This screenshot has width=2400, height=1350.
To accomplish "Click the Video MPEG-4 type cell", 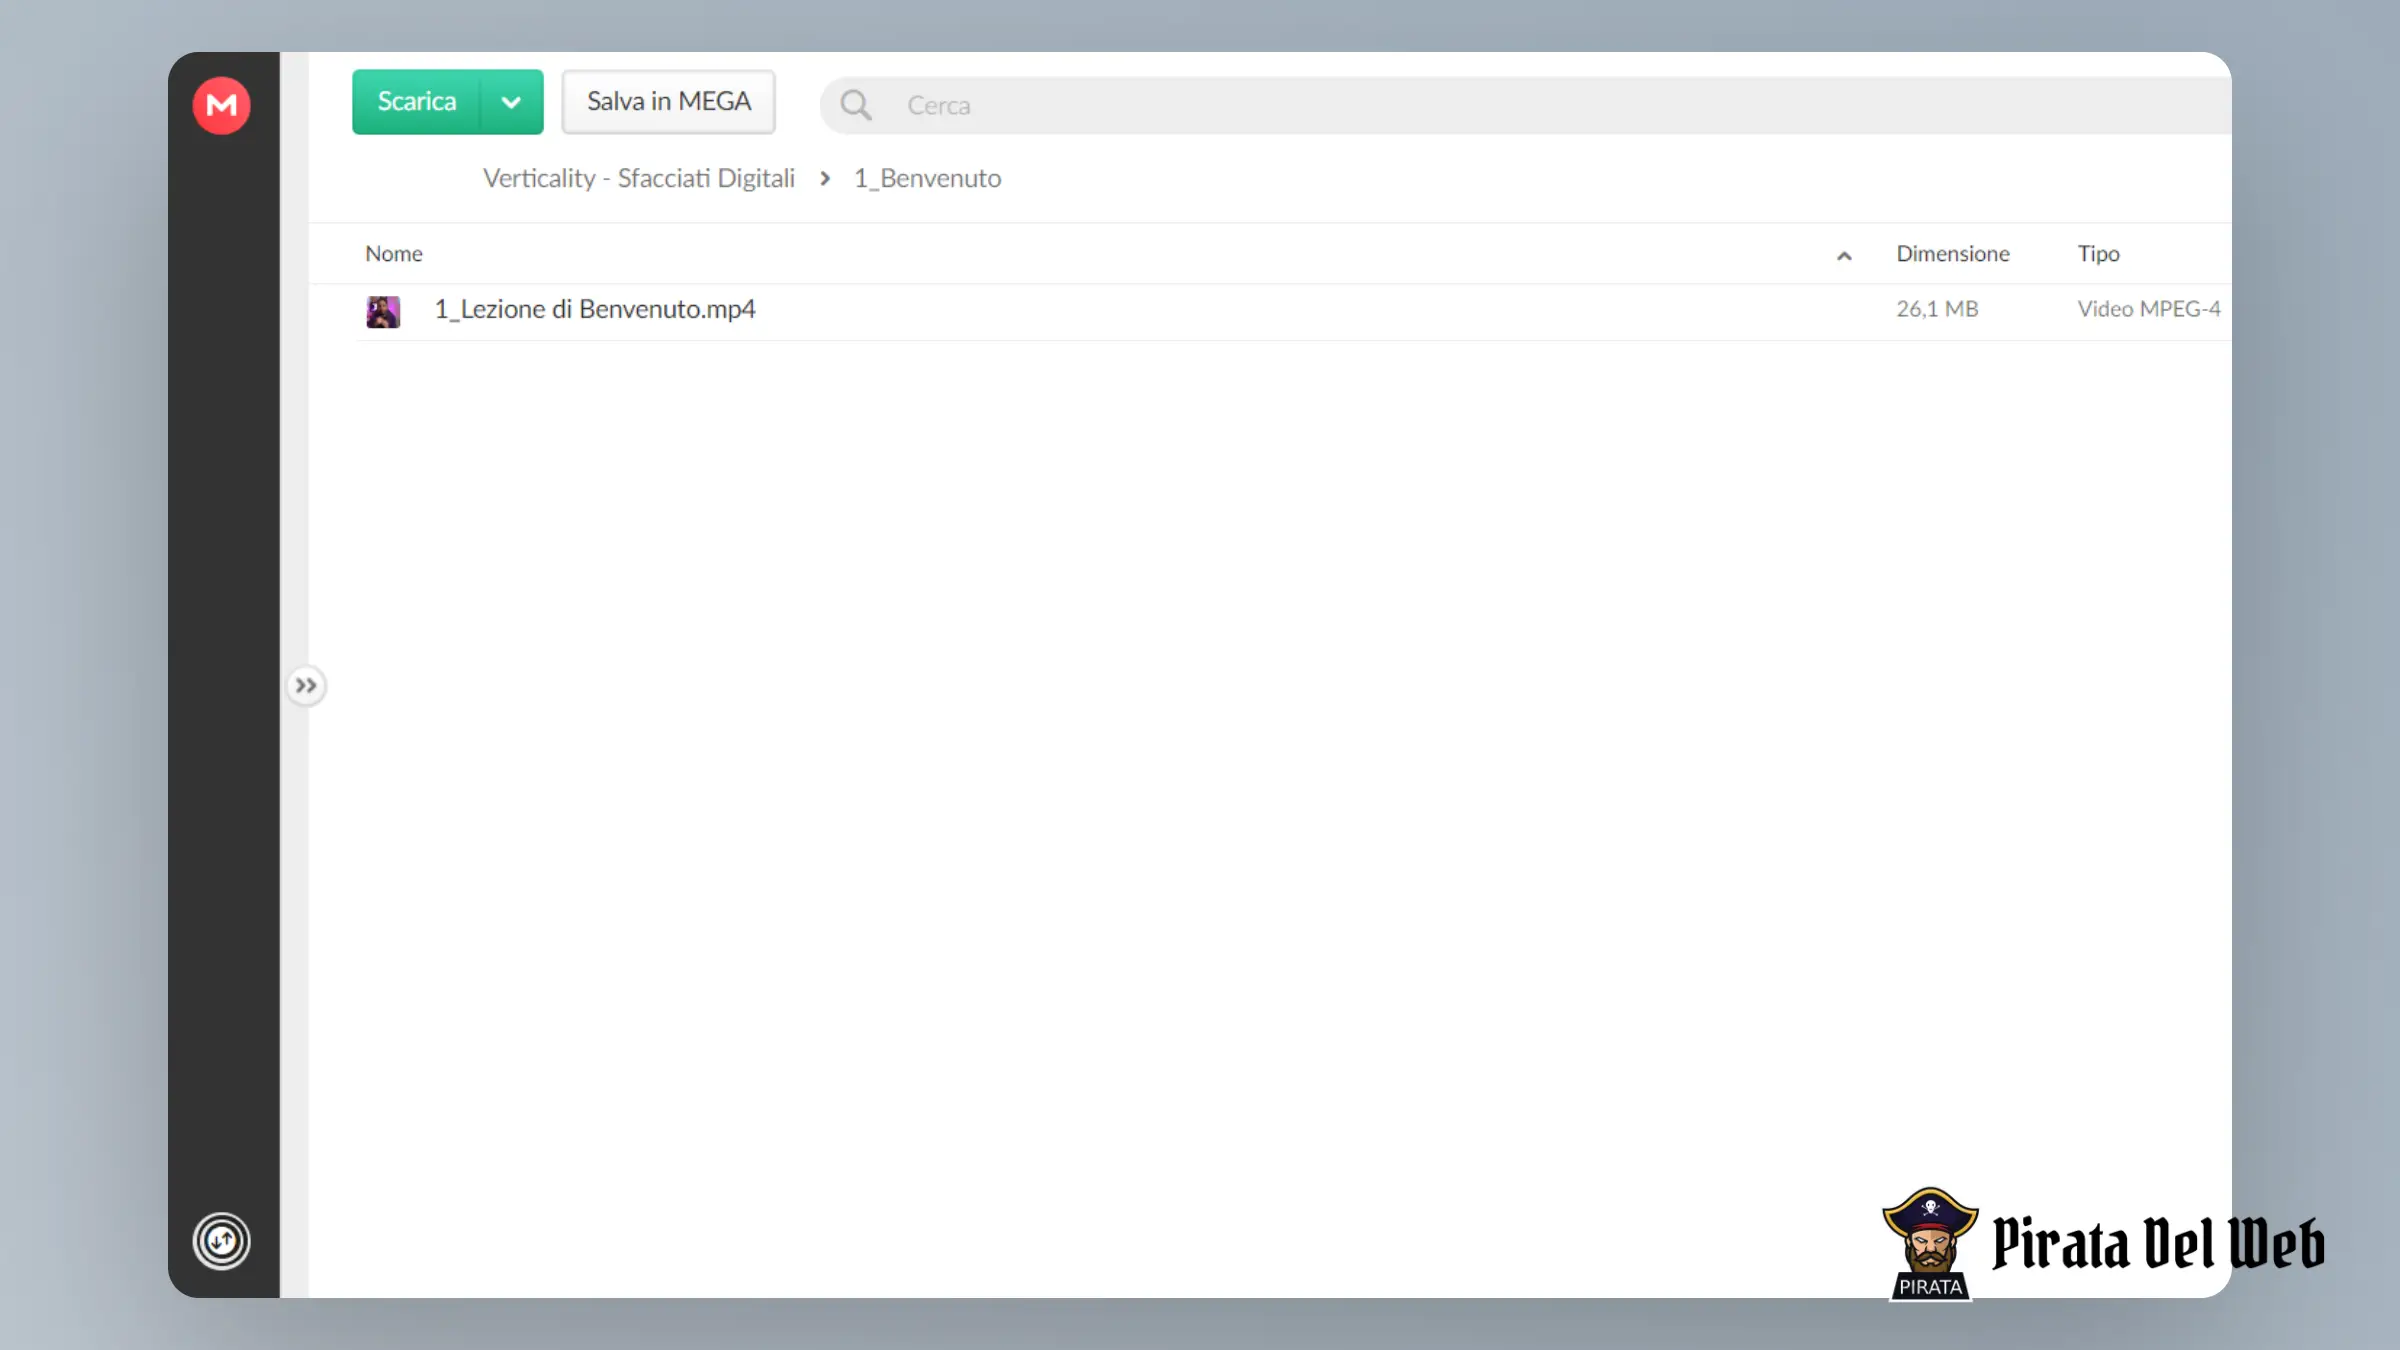I will [2148, 309].
